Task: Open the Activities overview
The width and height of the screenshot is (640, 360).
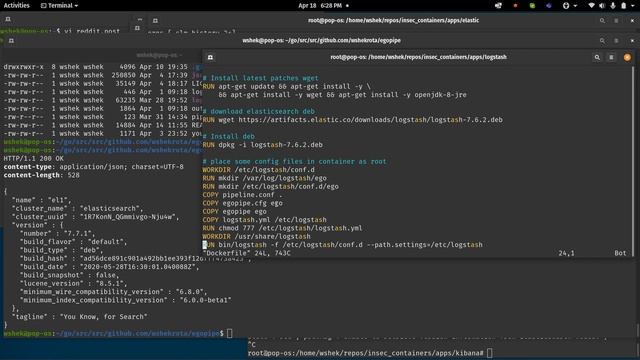Action: 17,6
